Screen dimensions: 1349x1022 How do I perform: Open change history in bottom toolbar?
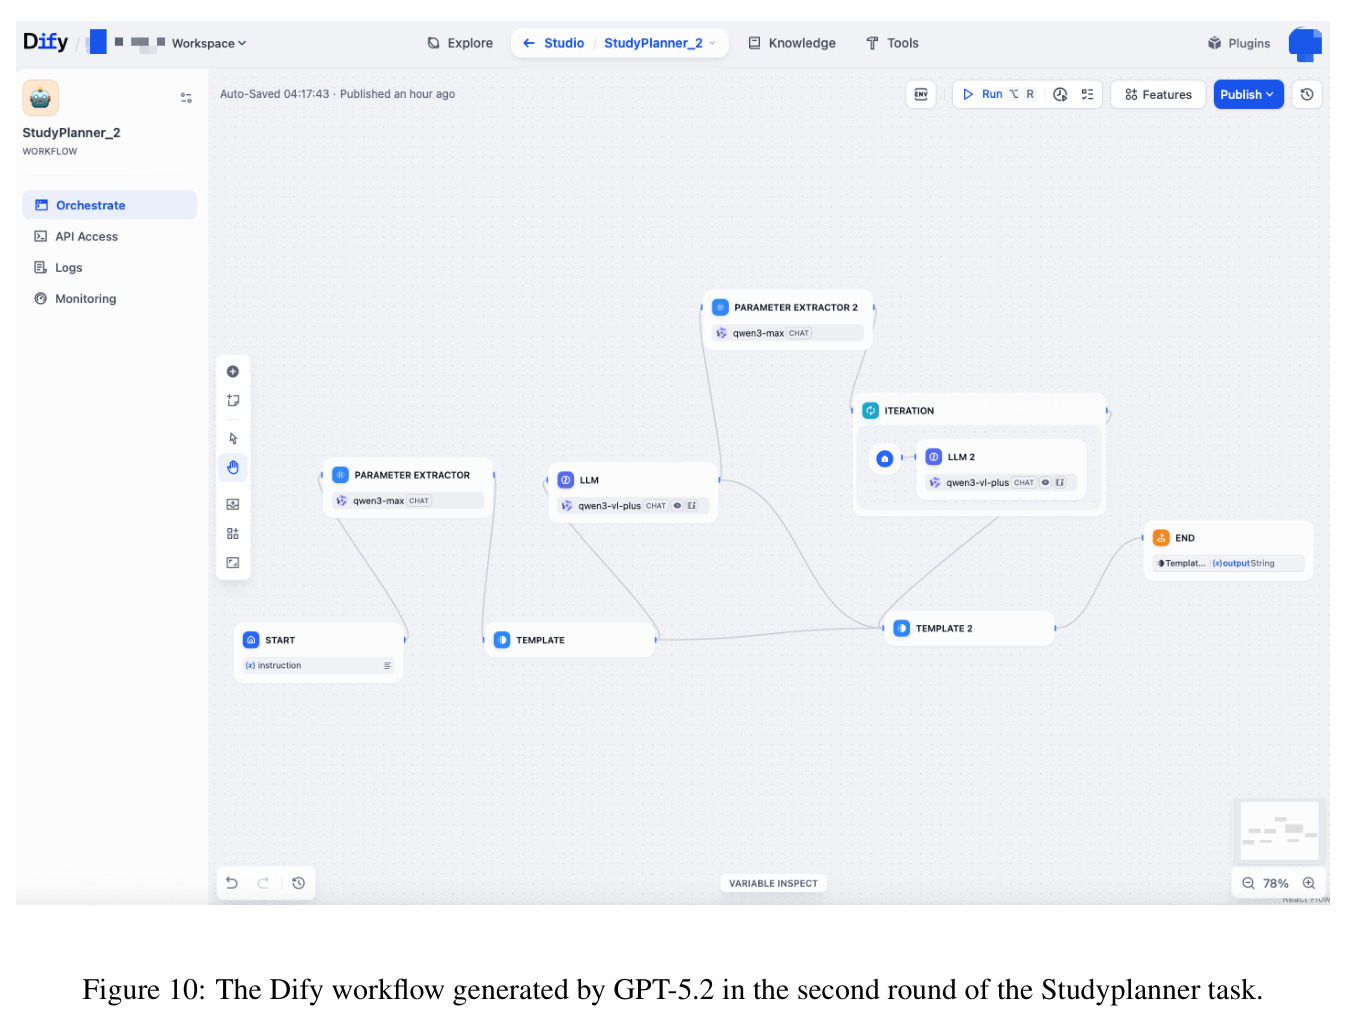click(x=298, y=883)
